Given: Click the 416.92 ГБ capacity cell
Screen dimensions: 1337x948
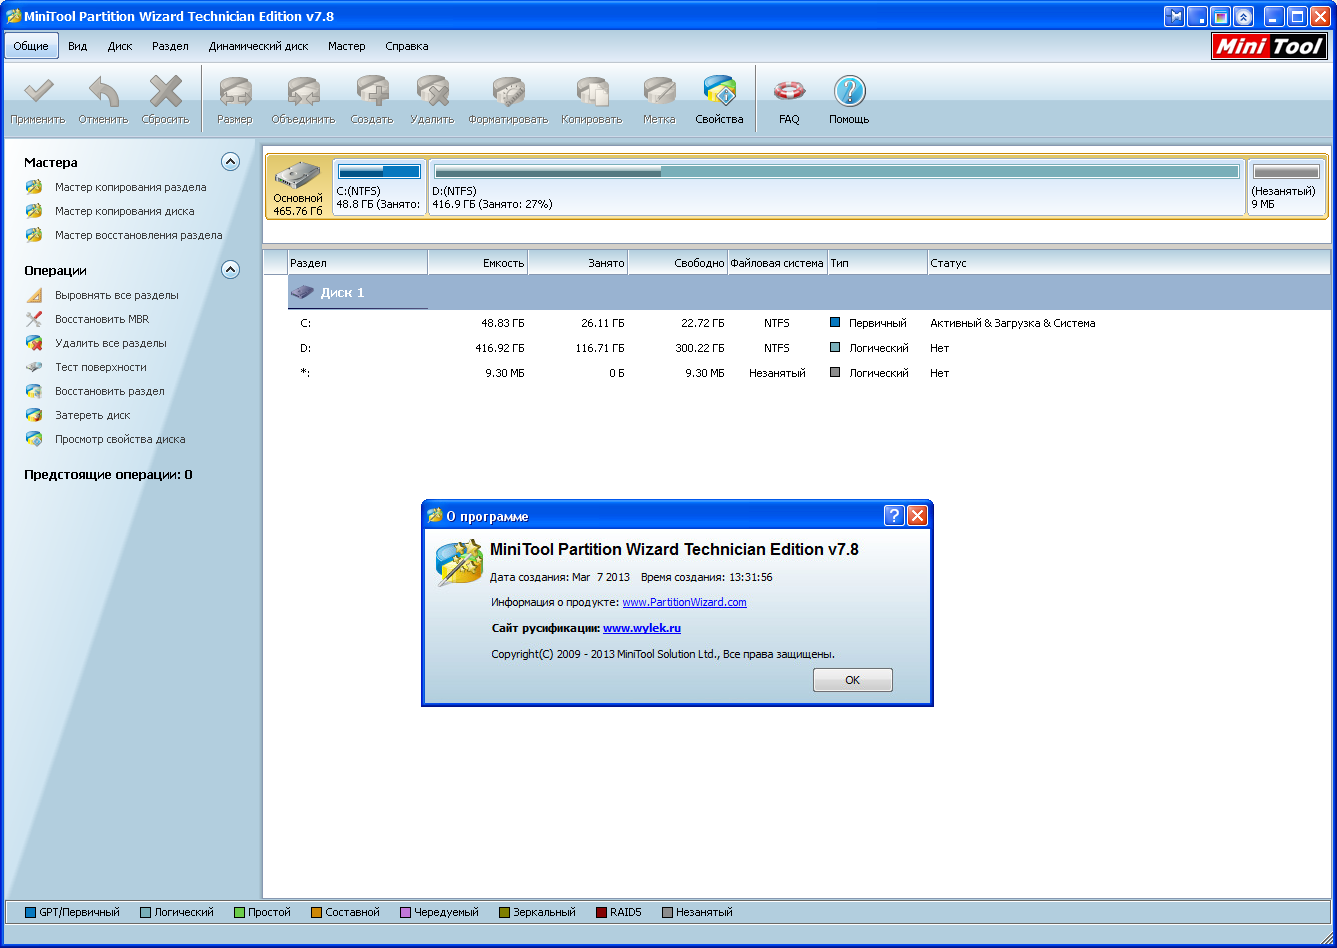Looking at the screenshot, I should 500,348.
